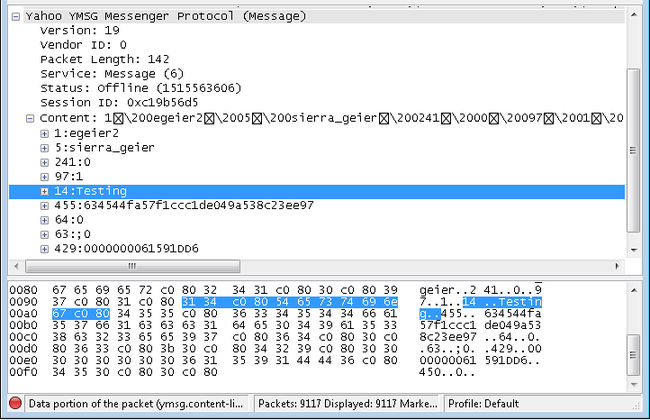Expand the 64:0 entry

pos(44,220)
